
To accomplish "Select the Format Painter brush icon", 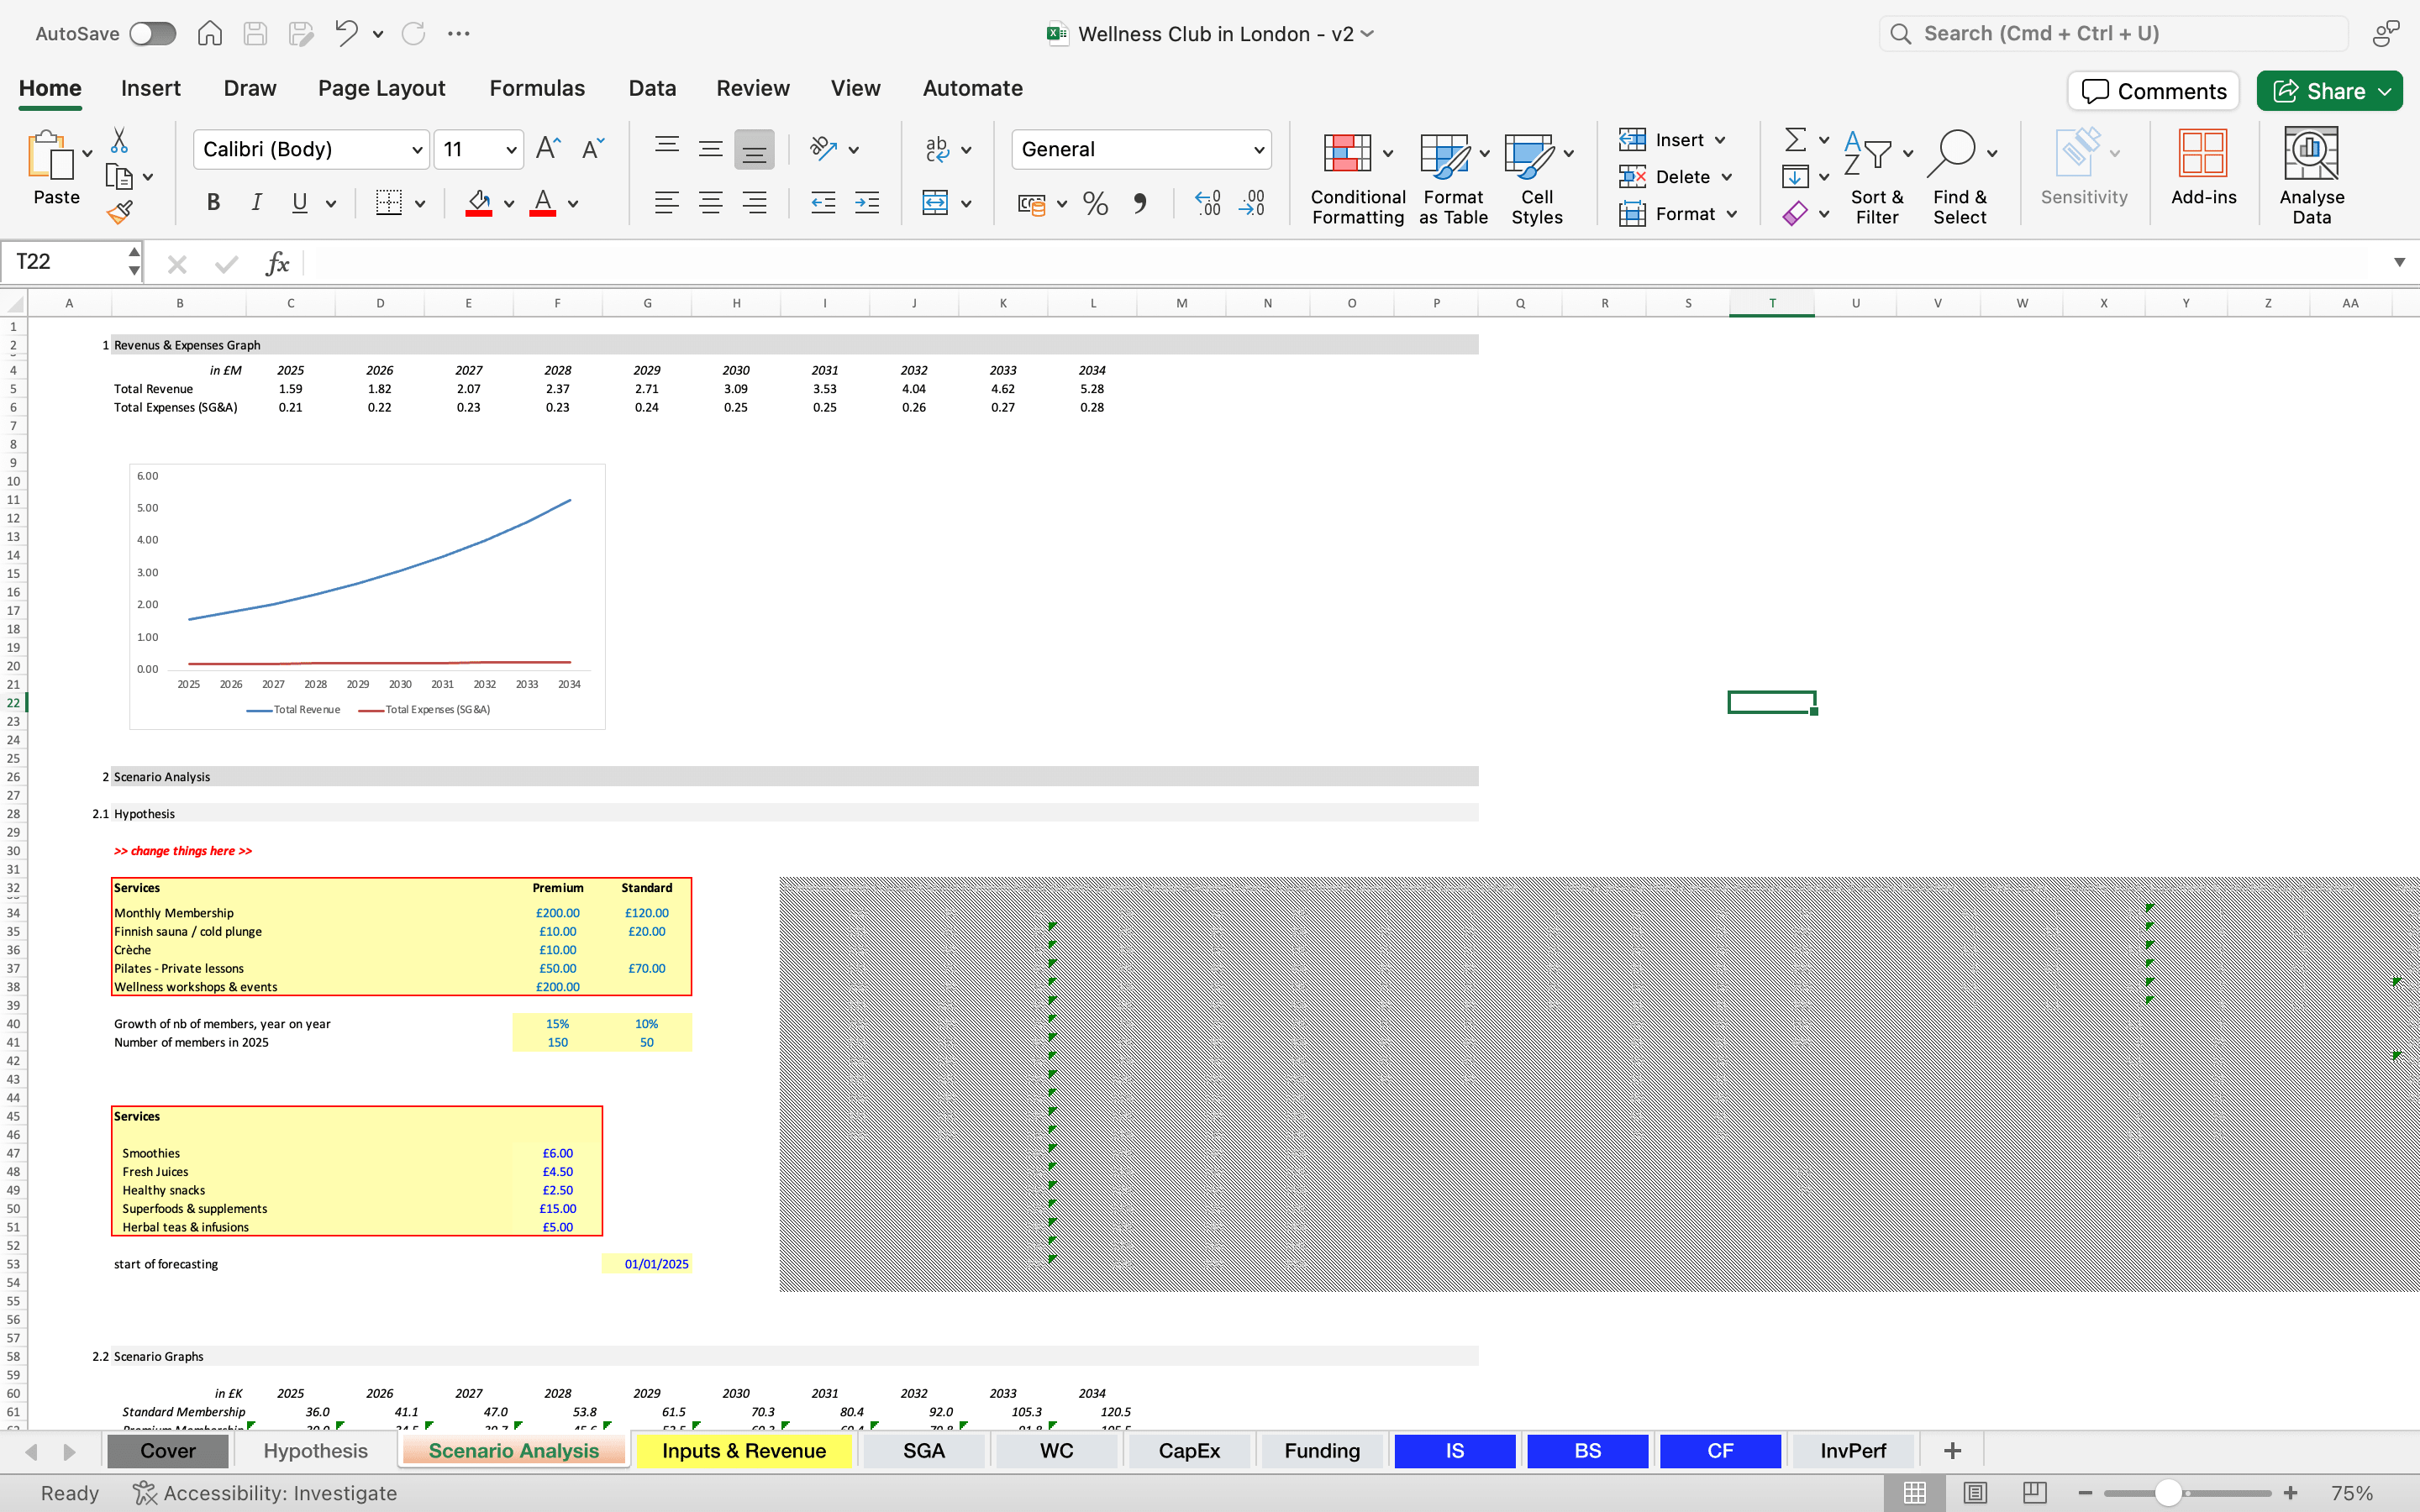I will point(119,212).
